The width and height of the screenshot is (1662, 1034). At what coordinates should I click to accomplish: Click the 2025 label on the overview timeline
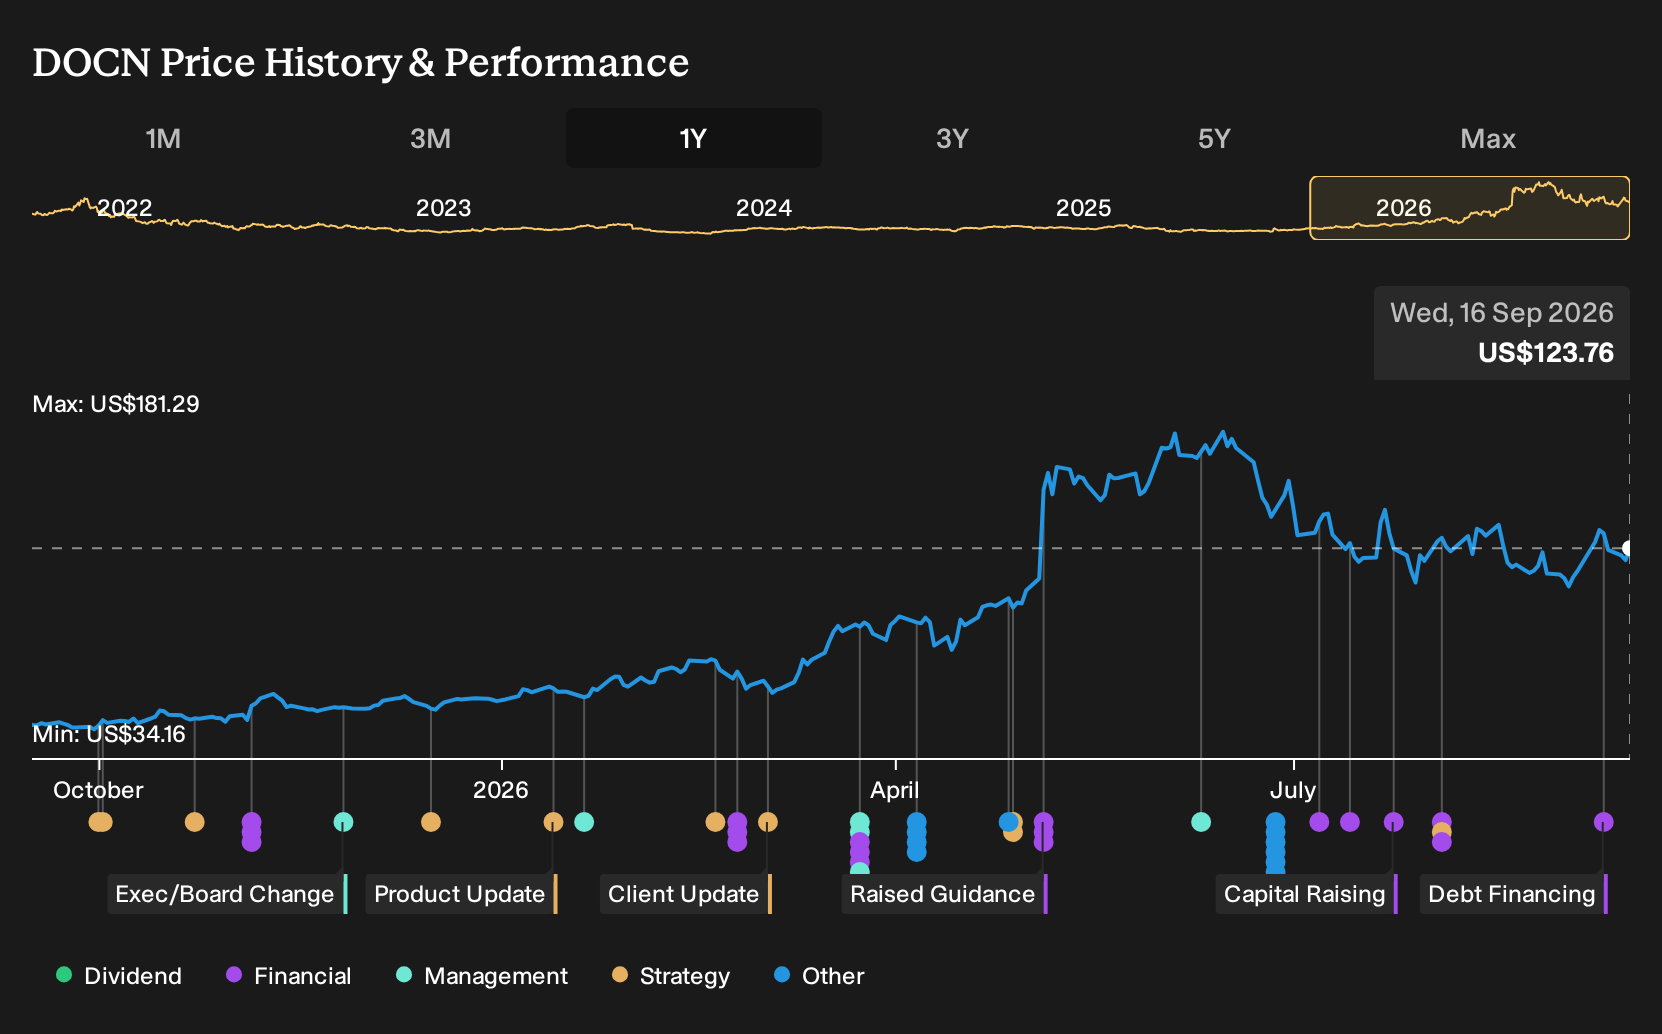click(x=1084, y=208)
